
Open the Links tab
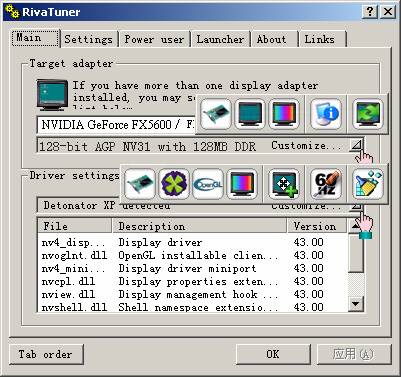coord(322,39)
